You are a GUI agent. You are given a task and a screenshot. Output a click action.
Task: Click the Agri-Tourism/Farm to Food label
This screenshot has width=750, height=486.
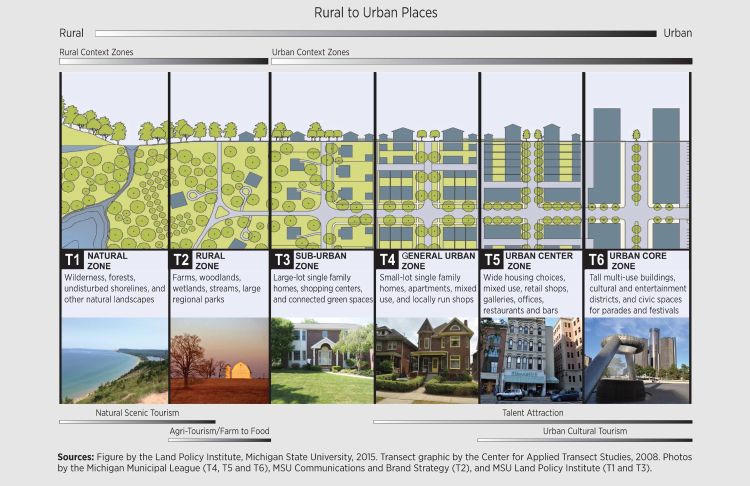(217, 430)
